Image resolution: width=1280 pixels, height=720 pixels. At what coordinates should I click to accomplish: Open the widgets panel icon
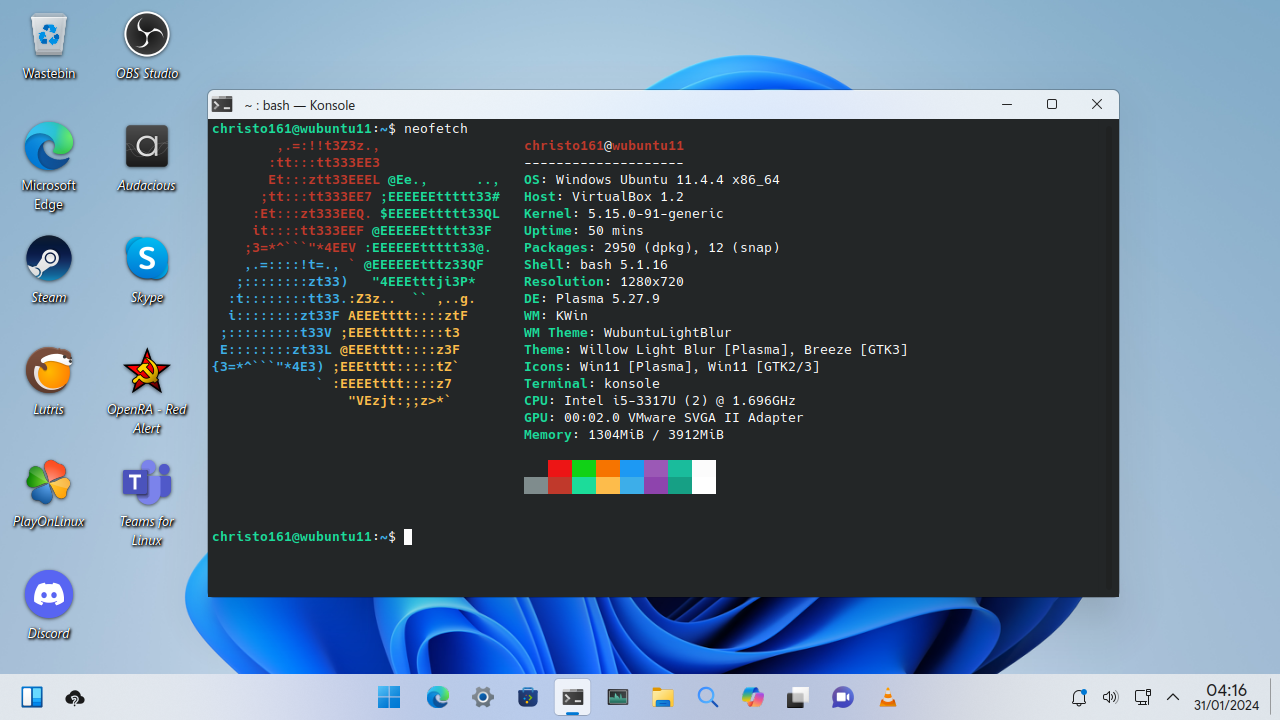[x=32, y=698]
